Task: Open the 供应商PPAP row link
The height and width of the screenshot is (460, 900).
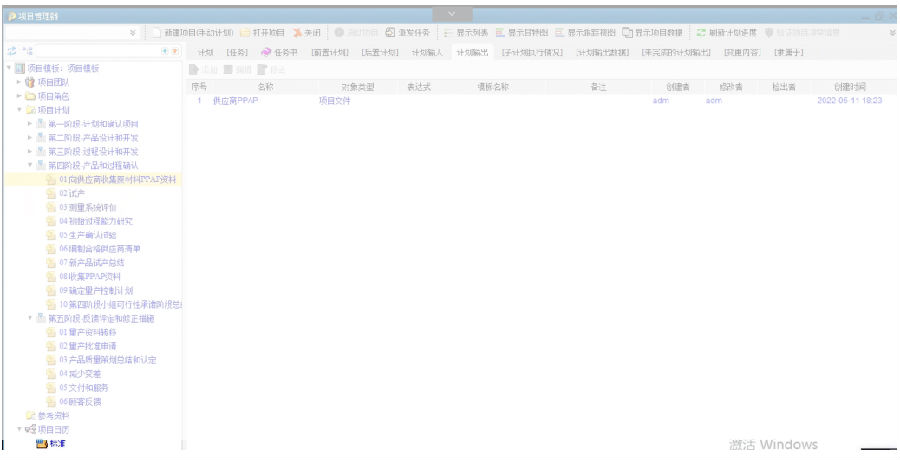Action: click(235, 101)
